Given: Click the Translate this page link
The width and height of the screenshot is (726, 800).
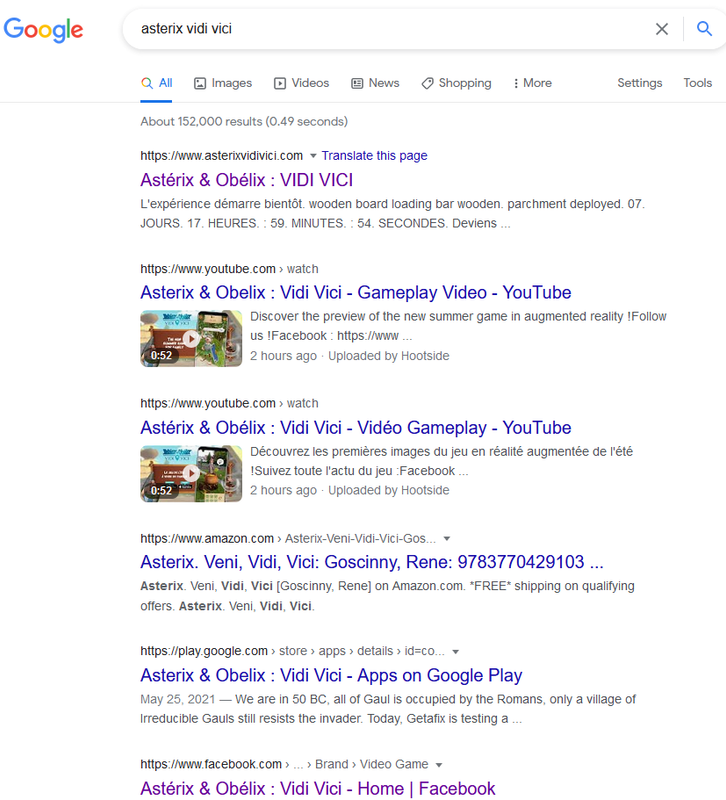Looking at the screenshot, I should [374, 156].
